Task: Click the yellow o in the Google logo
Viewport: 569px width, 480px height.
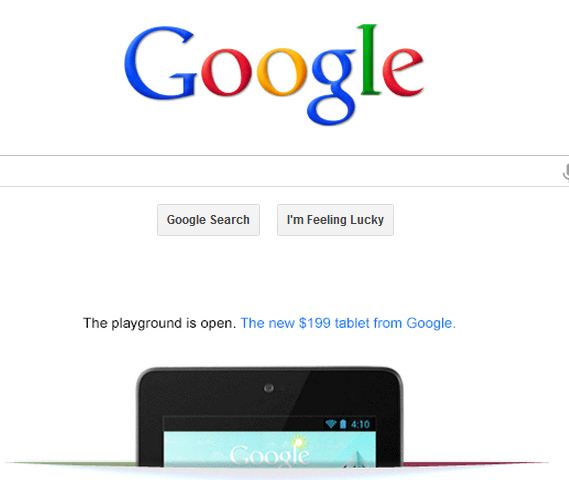Action: pyautogui.click(x=282, y=72)
